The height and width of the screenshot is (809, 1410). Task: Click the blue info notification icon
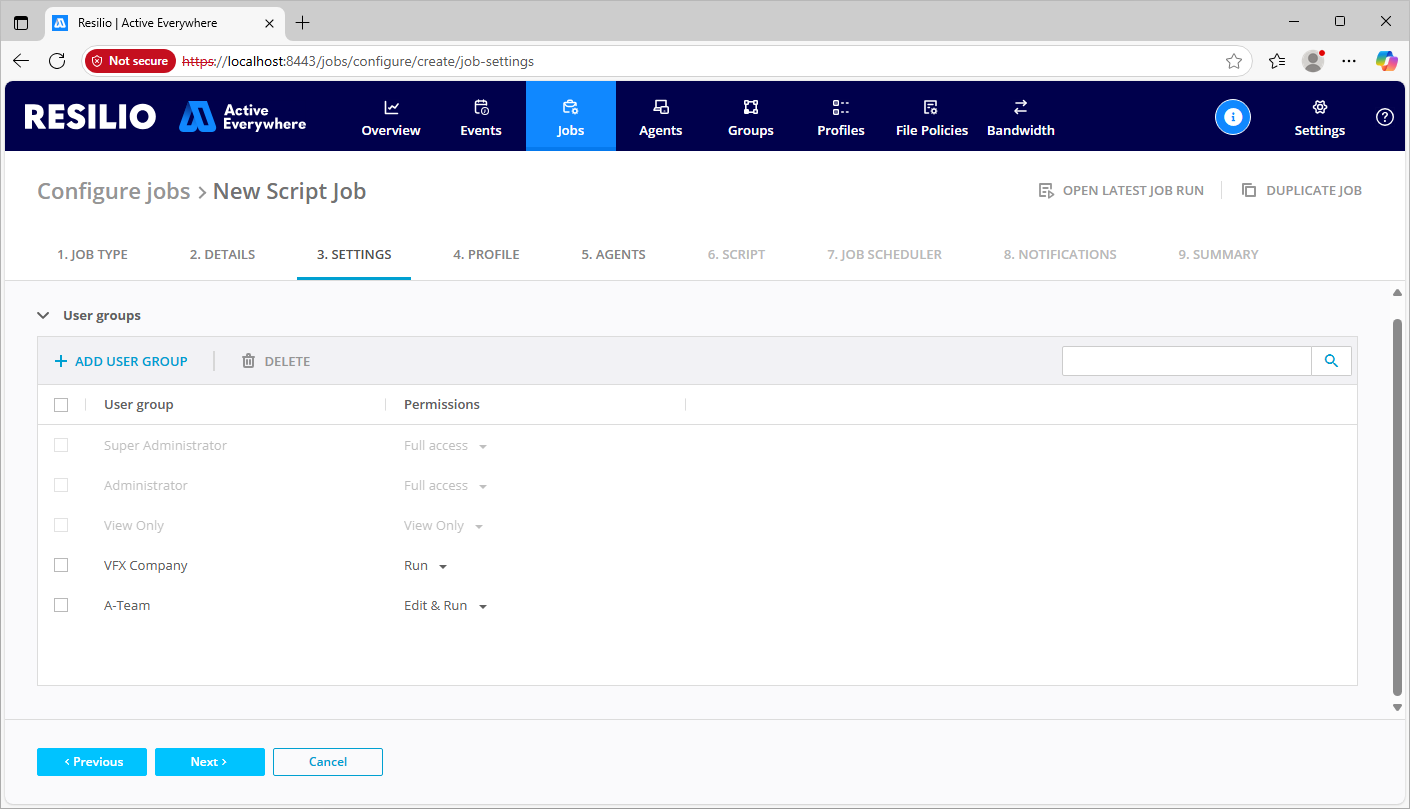[x=1232, y=117]
